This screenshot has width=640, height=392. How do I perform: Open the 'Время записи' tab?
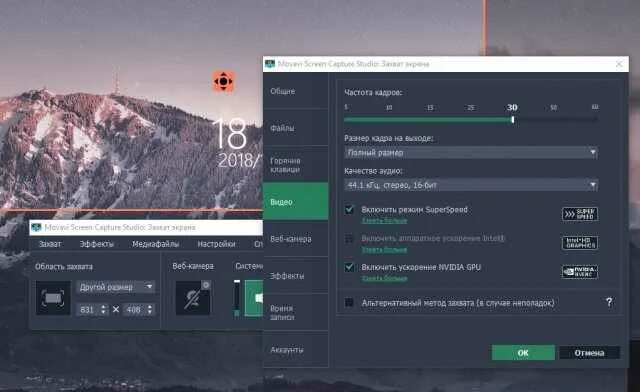coord(296,312)
